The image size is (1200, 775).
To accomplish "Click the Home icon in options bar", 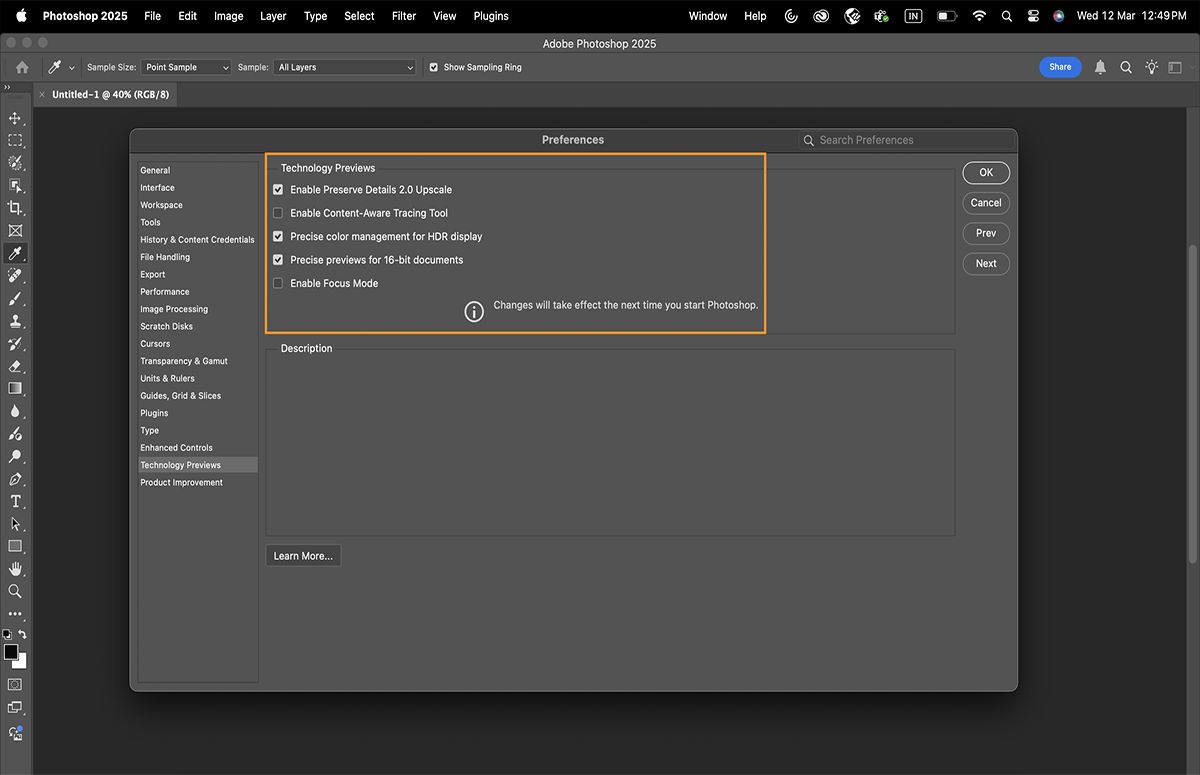I will coord(22,67).
